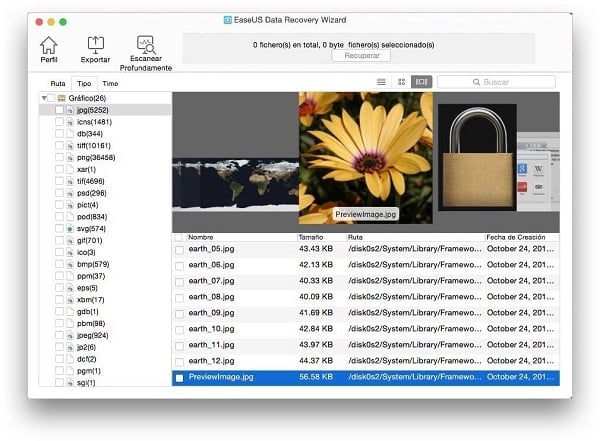Click the Gráfico folder icon
The image size is (600, 441).
coord(62,98)
